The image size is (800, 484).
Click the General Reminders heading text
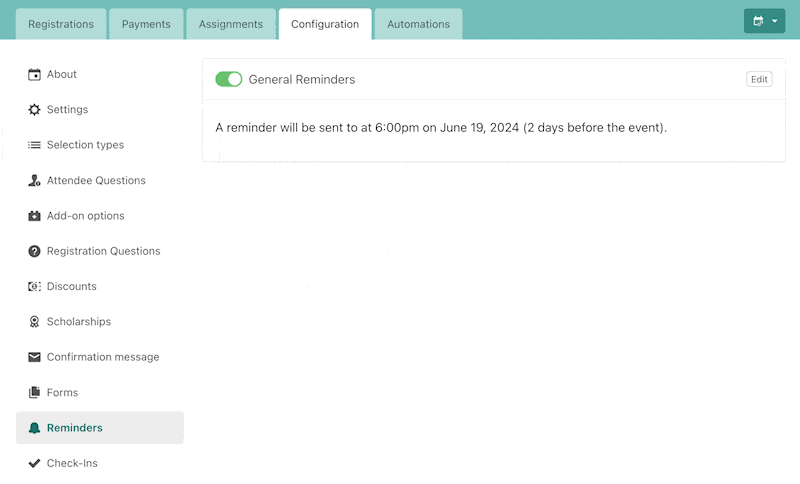tap(302, 80)
